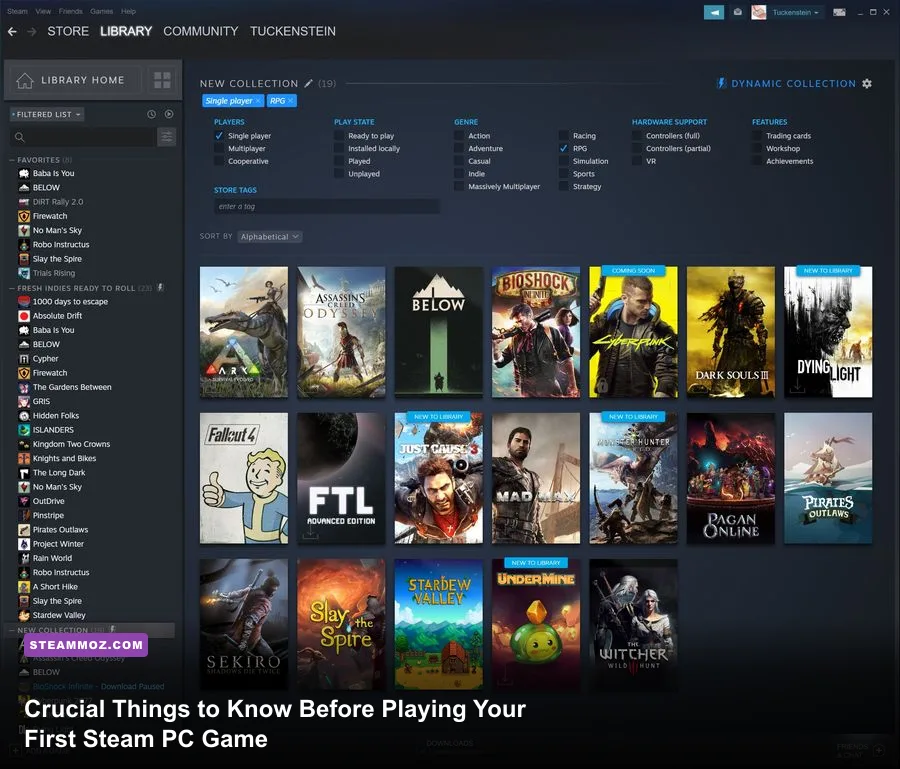Click Baba Is You icon in Favorites
900x769 pixels.
(24, 173)
